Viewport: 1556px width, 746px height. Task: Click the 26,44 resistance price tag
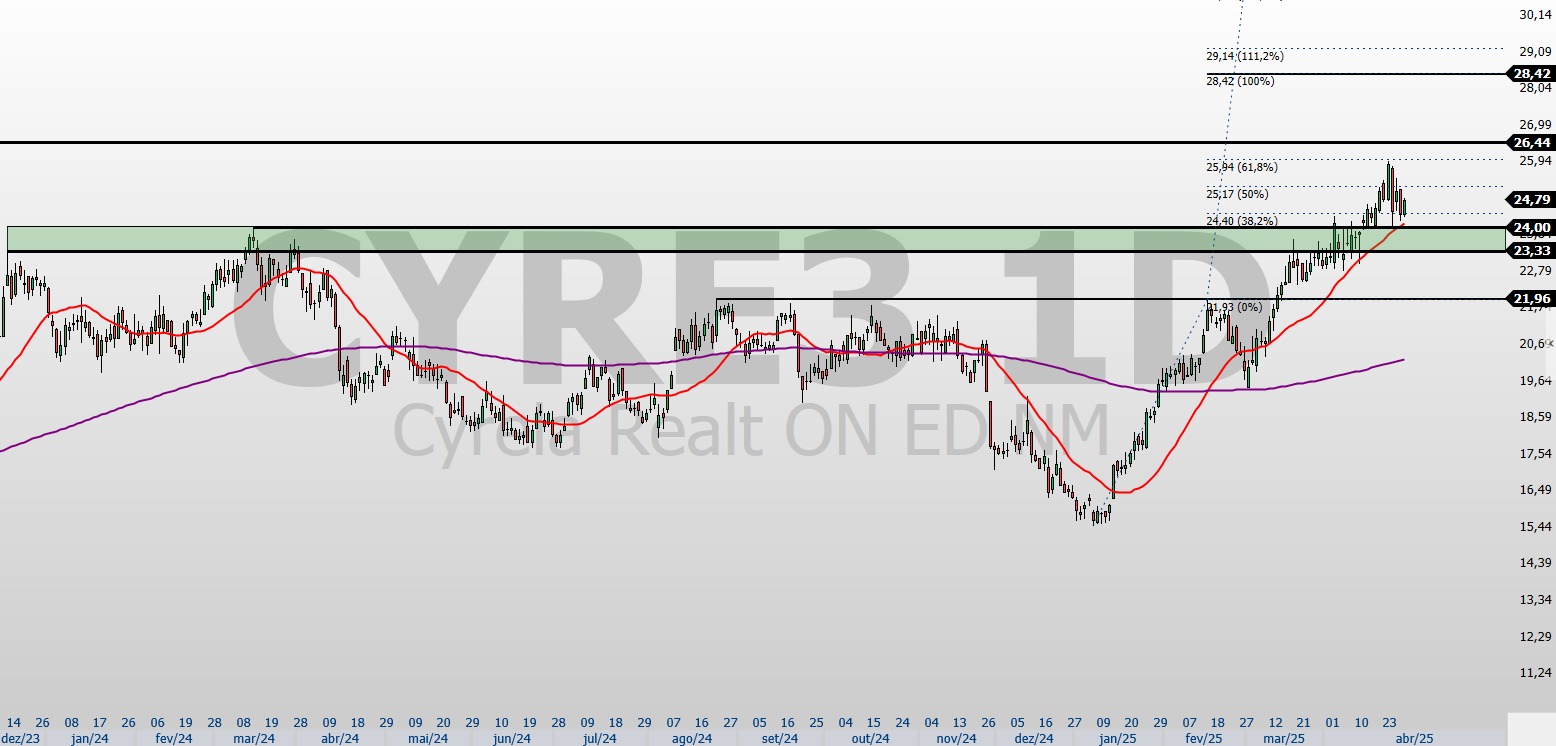click(1531, 143)
